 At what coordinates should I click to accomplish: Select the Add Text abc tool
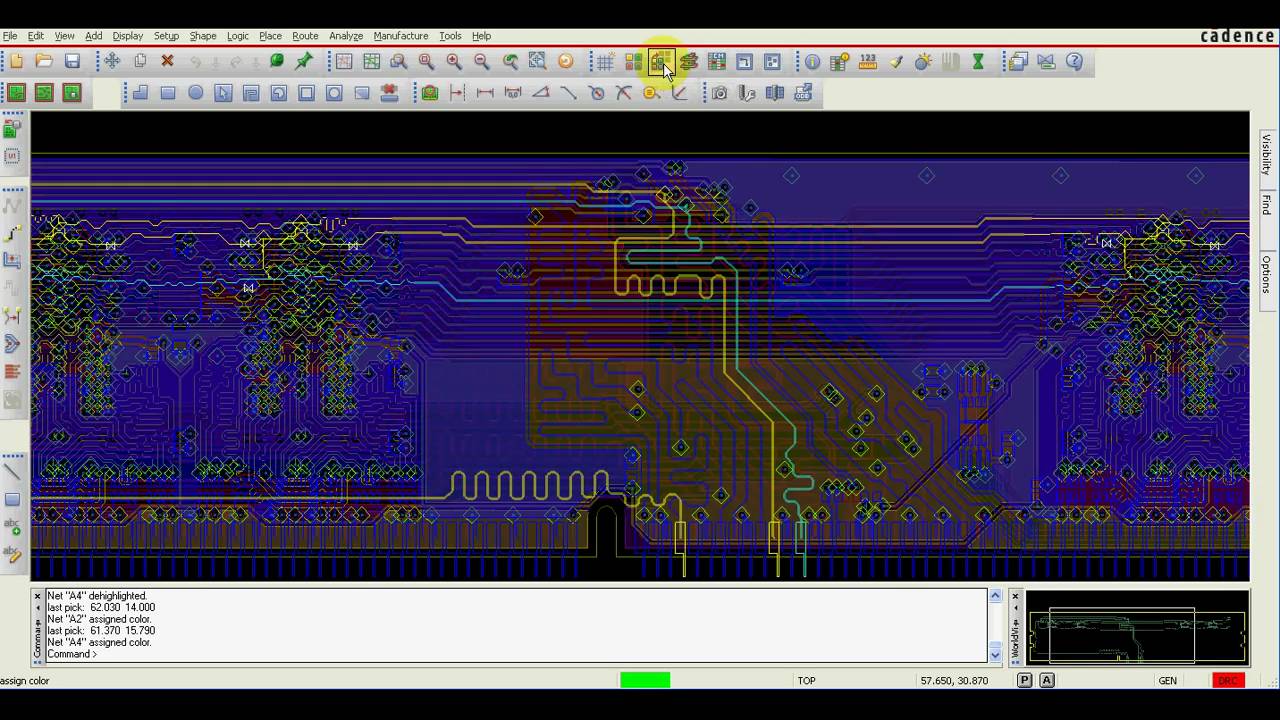(12, 527)
